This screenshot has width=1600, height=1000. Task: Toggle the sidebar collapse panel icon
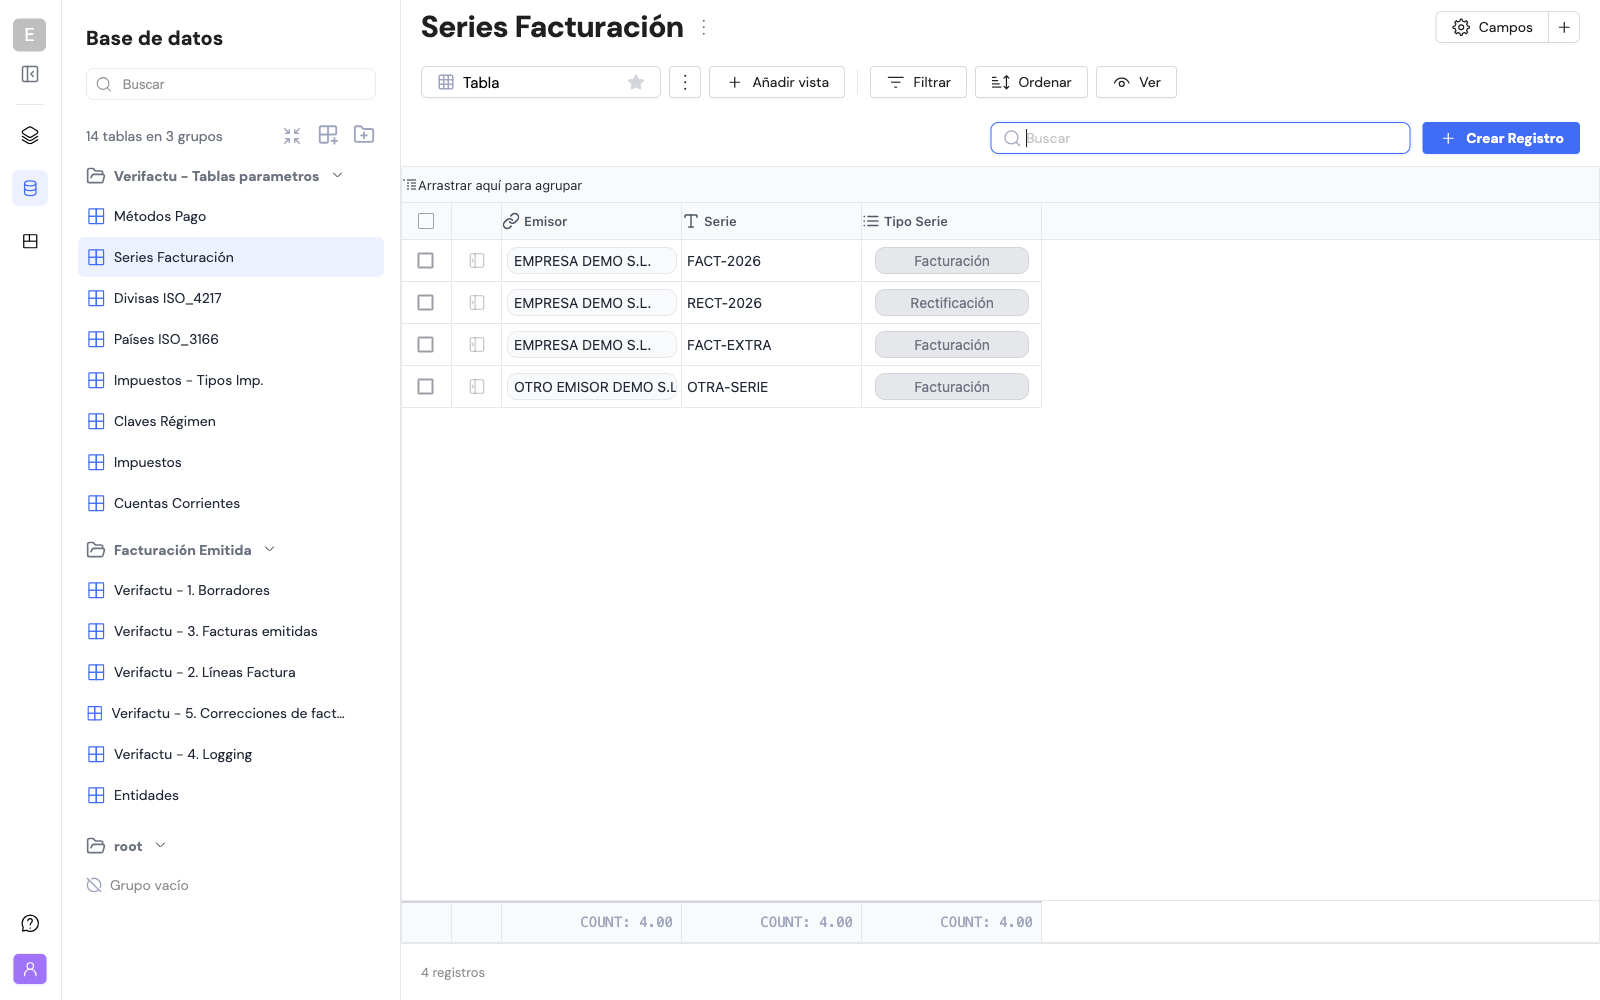pyautogui.click(x=30, y=74)
